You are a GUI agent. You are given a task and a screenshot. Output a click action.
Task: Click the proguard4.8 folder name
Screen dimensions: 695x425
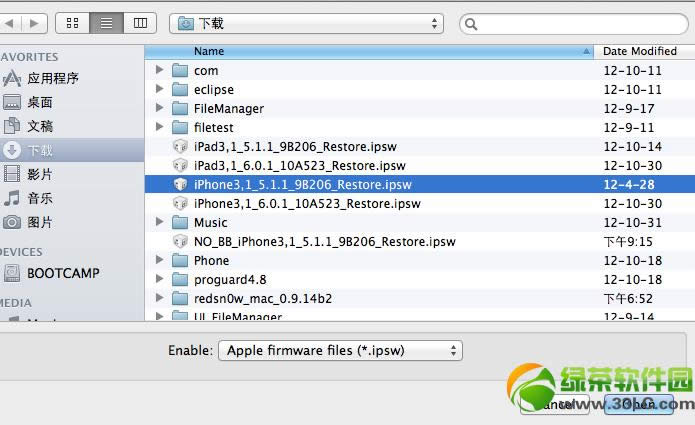point(230,280)
